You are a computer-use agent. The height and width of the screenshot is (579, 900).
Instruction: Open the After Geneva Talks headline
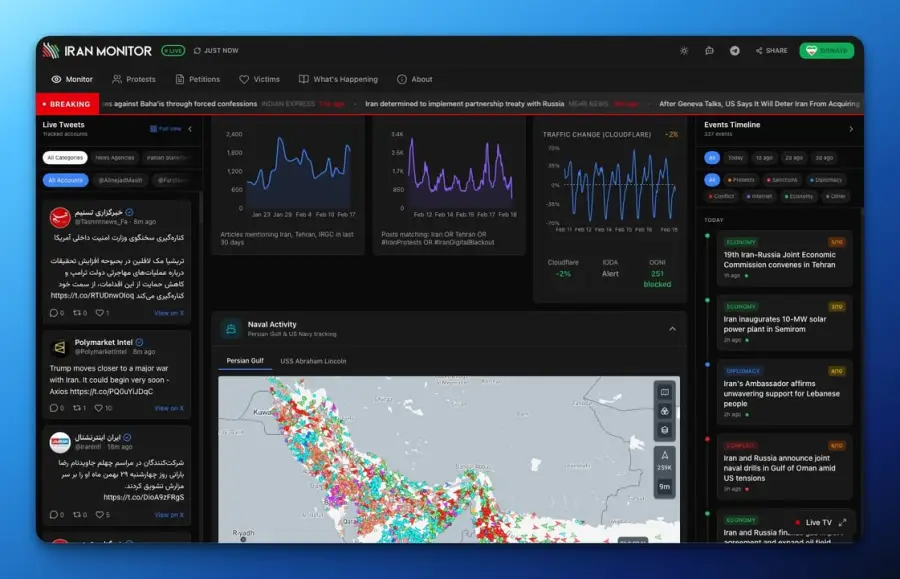tap(759, 104)
